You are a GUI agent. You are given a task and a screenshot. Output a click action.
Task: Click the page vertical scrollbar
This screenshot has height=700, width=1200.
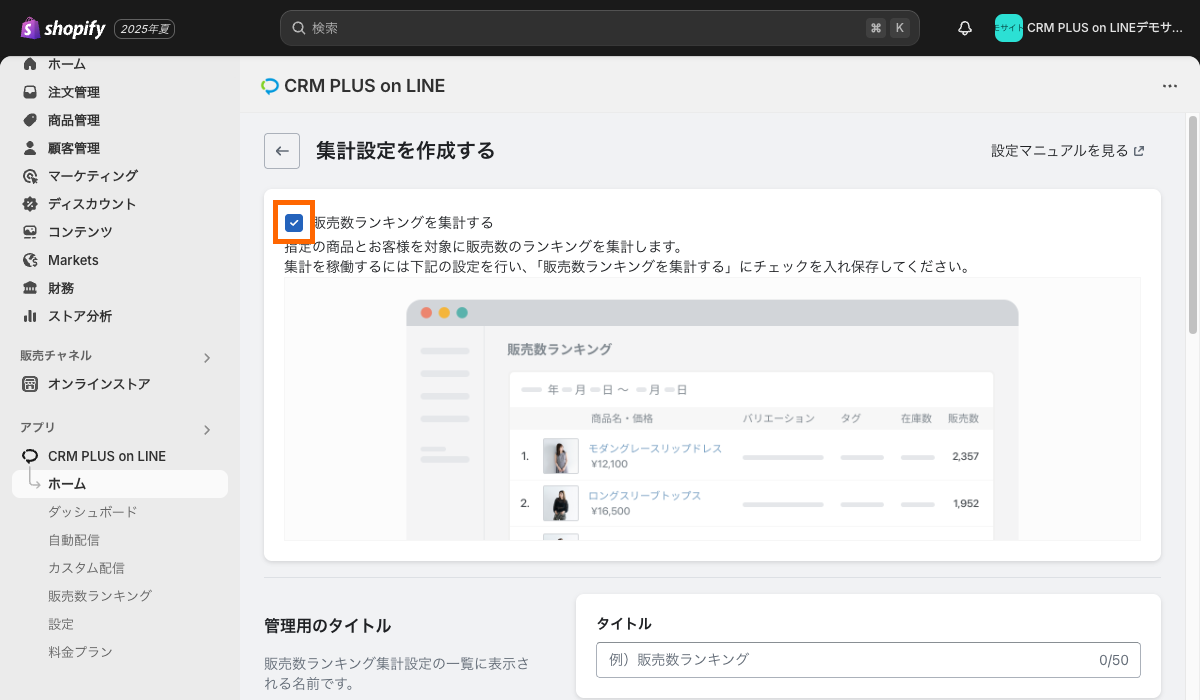(x=1192, y=225)
